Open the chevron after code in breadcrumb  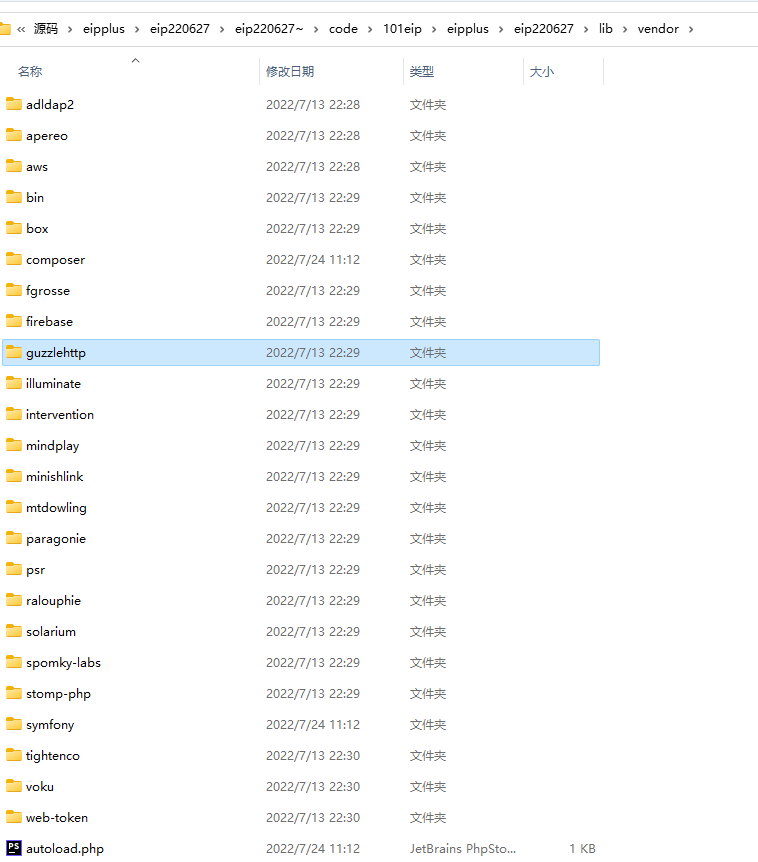click(370, 29)
